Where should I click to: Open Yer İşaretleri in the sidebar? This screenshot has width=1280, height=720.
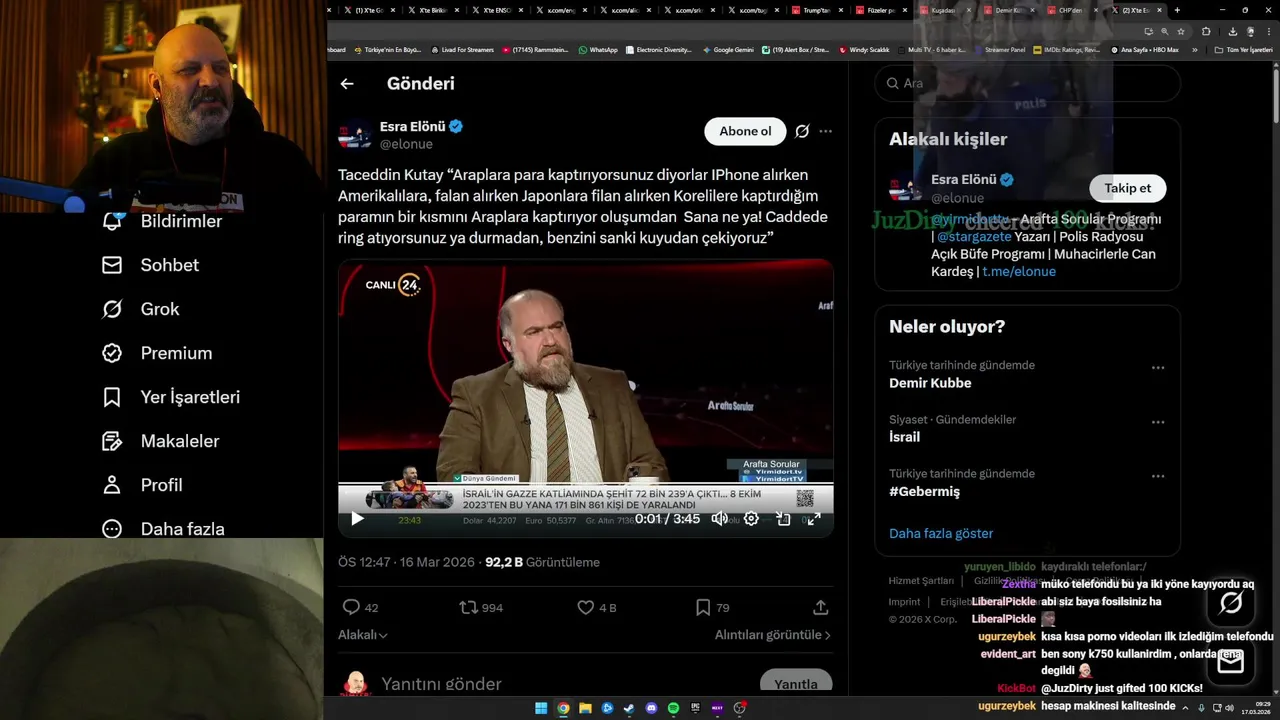point(171,397)
